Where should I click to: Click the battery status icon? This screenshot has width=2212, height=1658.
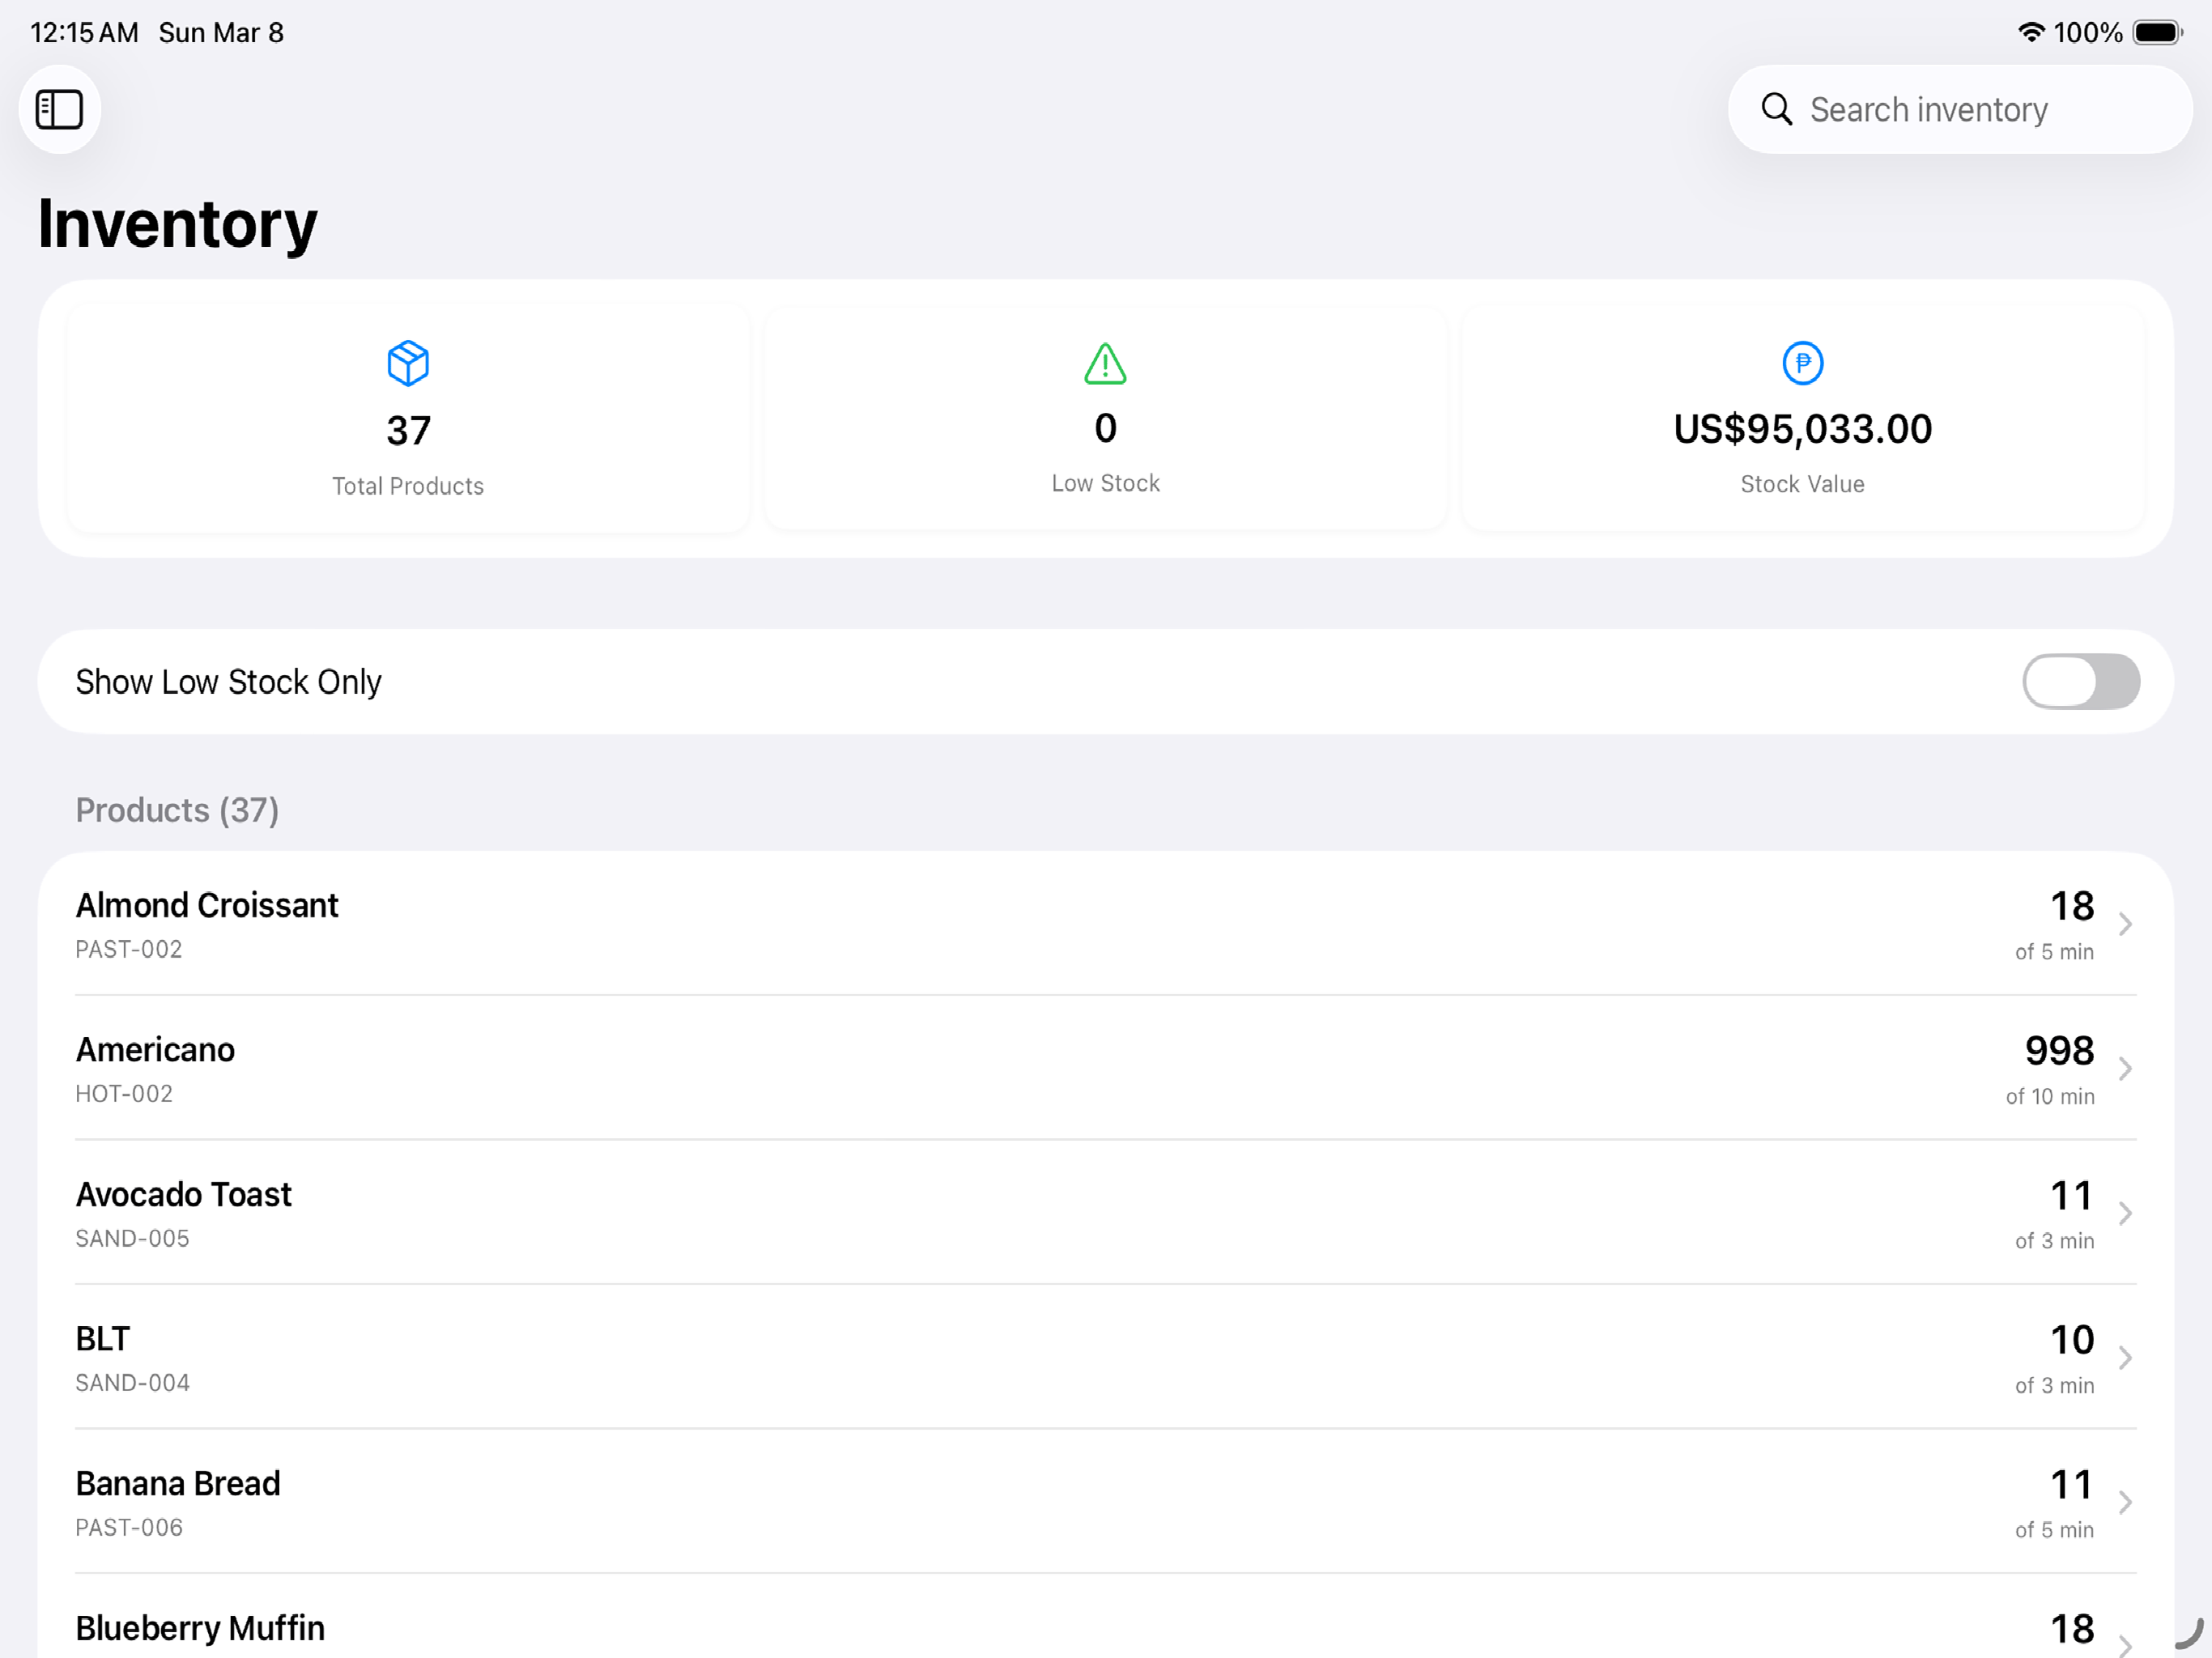click(x=2157, y=32)
